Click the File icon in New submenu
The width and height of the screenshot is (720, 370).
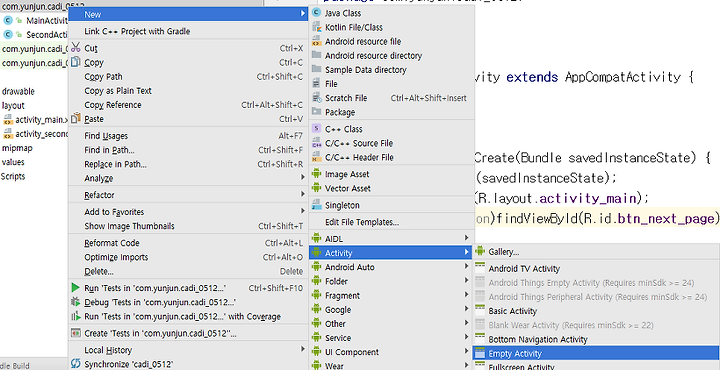tap(316, 84)
